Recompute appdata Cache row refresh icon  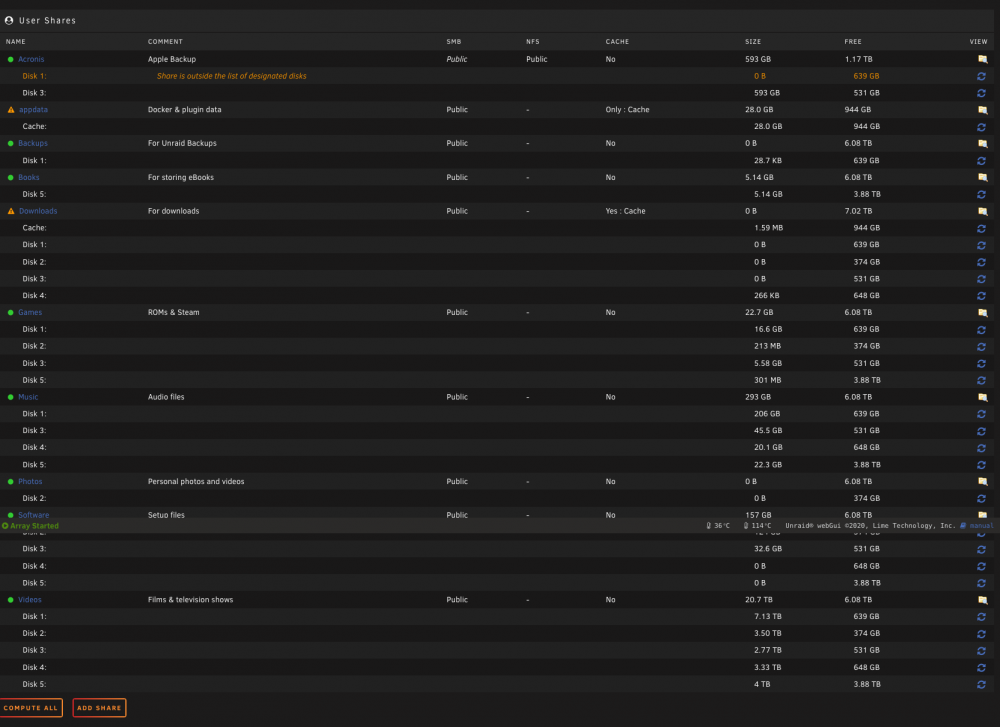point(982,127)
